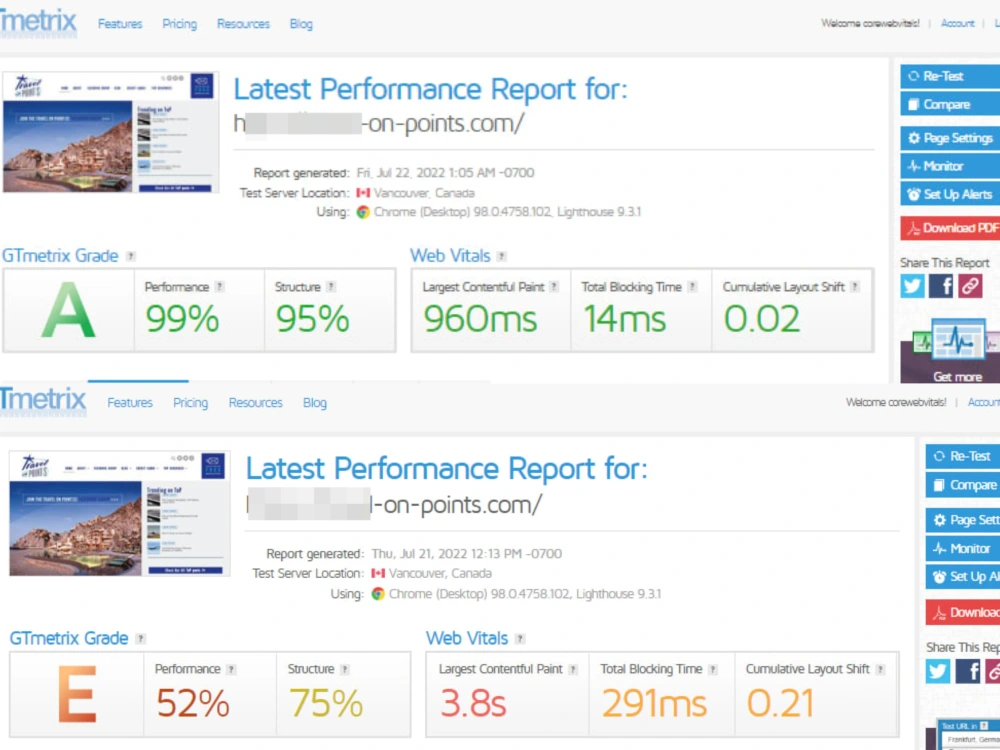
Task: Click the 52% Performance value
Action: click(193, 703)
